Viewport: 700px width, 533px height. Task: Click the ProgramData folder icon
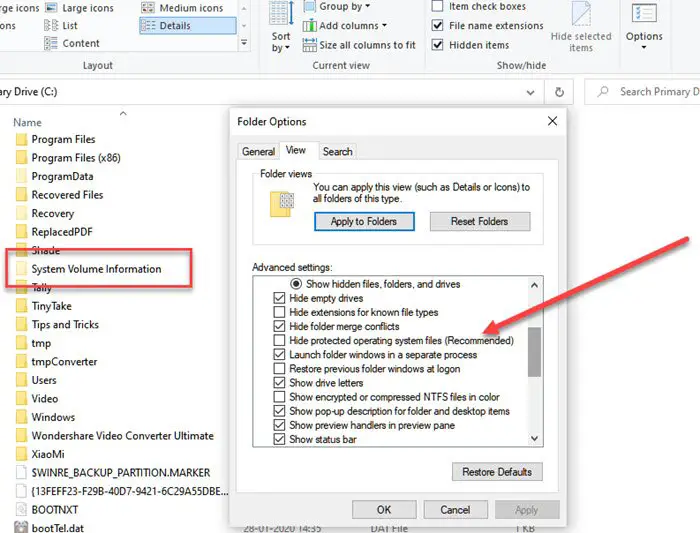point(21,177)
